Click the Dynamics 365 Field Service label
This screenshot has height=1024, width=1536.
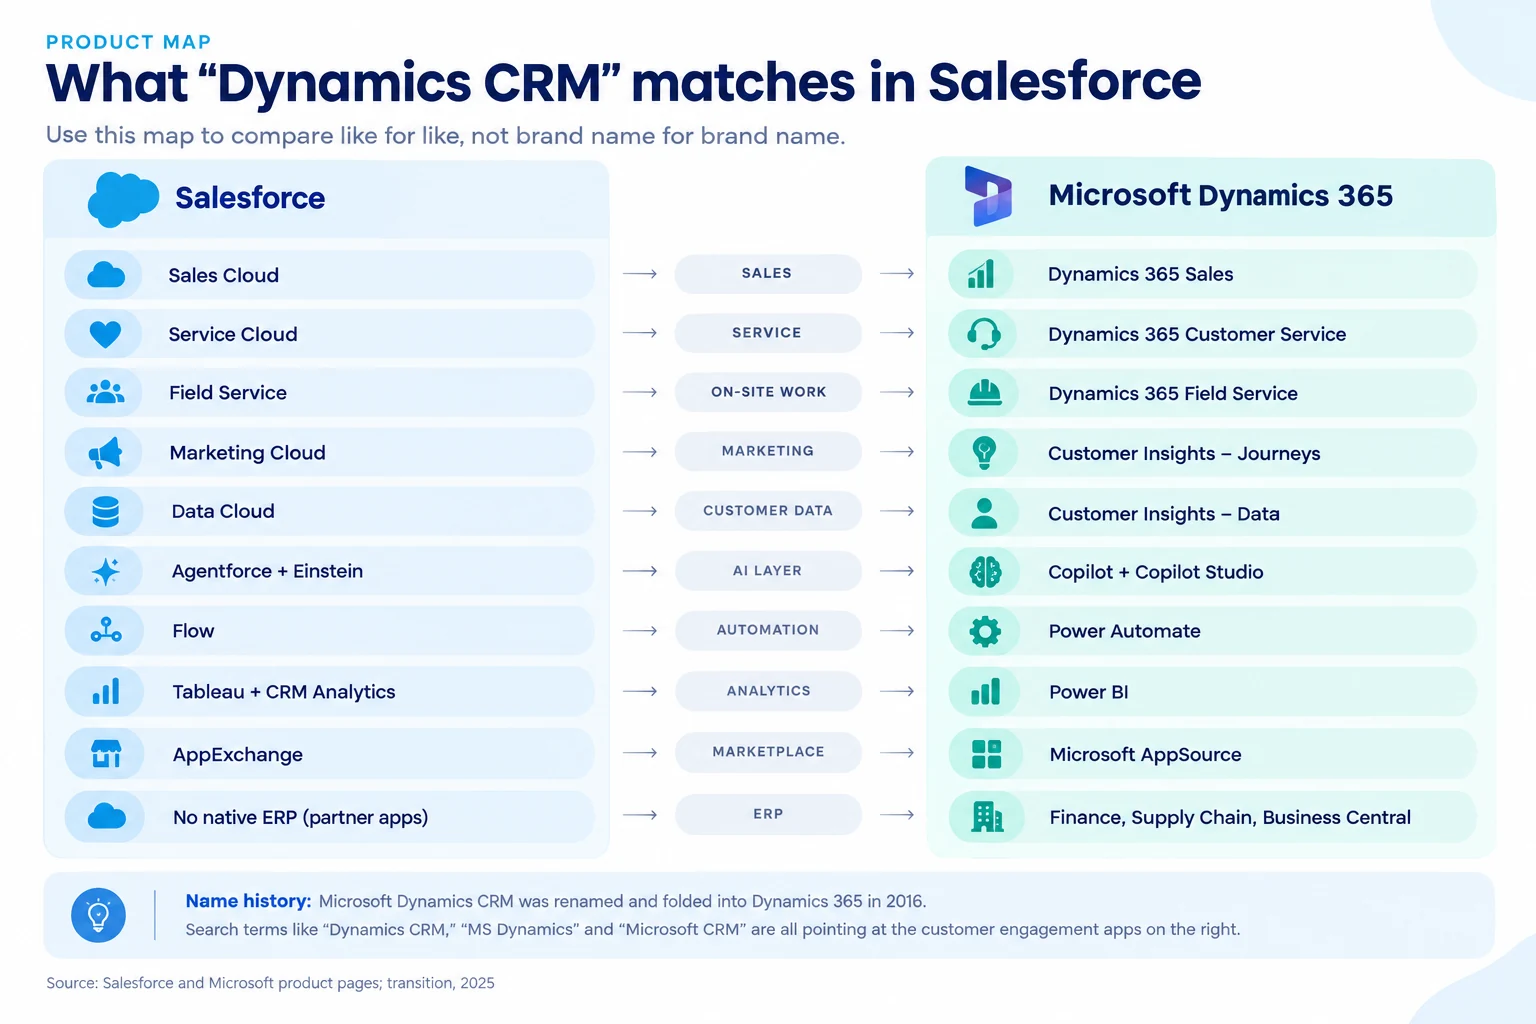[x=1173, y=394]
